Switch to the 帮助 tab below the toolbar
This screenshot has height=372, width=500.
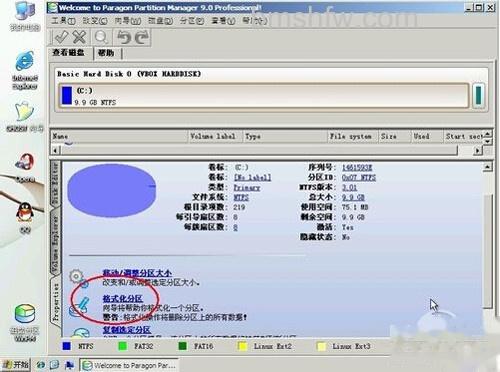point(106,53)
